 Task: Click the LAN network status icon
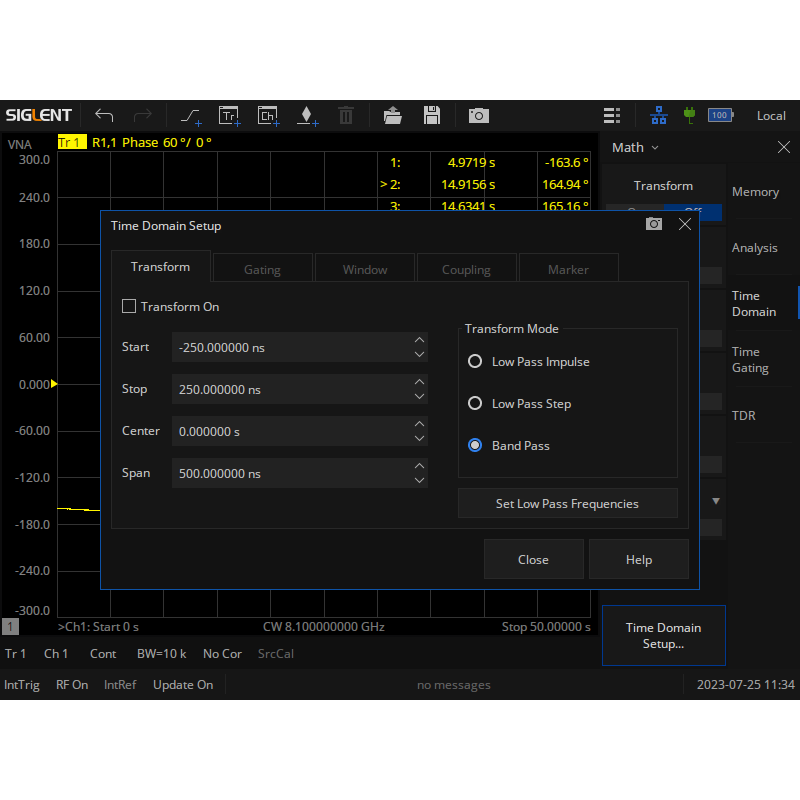pos(659,115)
